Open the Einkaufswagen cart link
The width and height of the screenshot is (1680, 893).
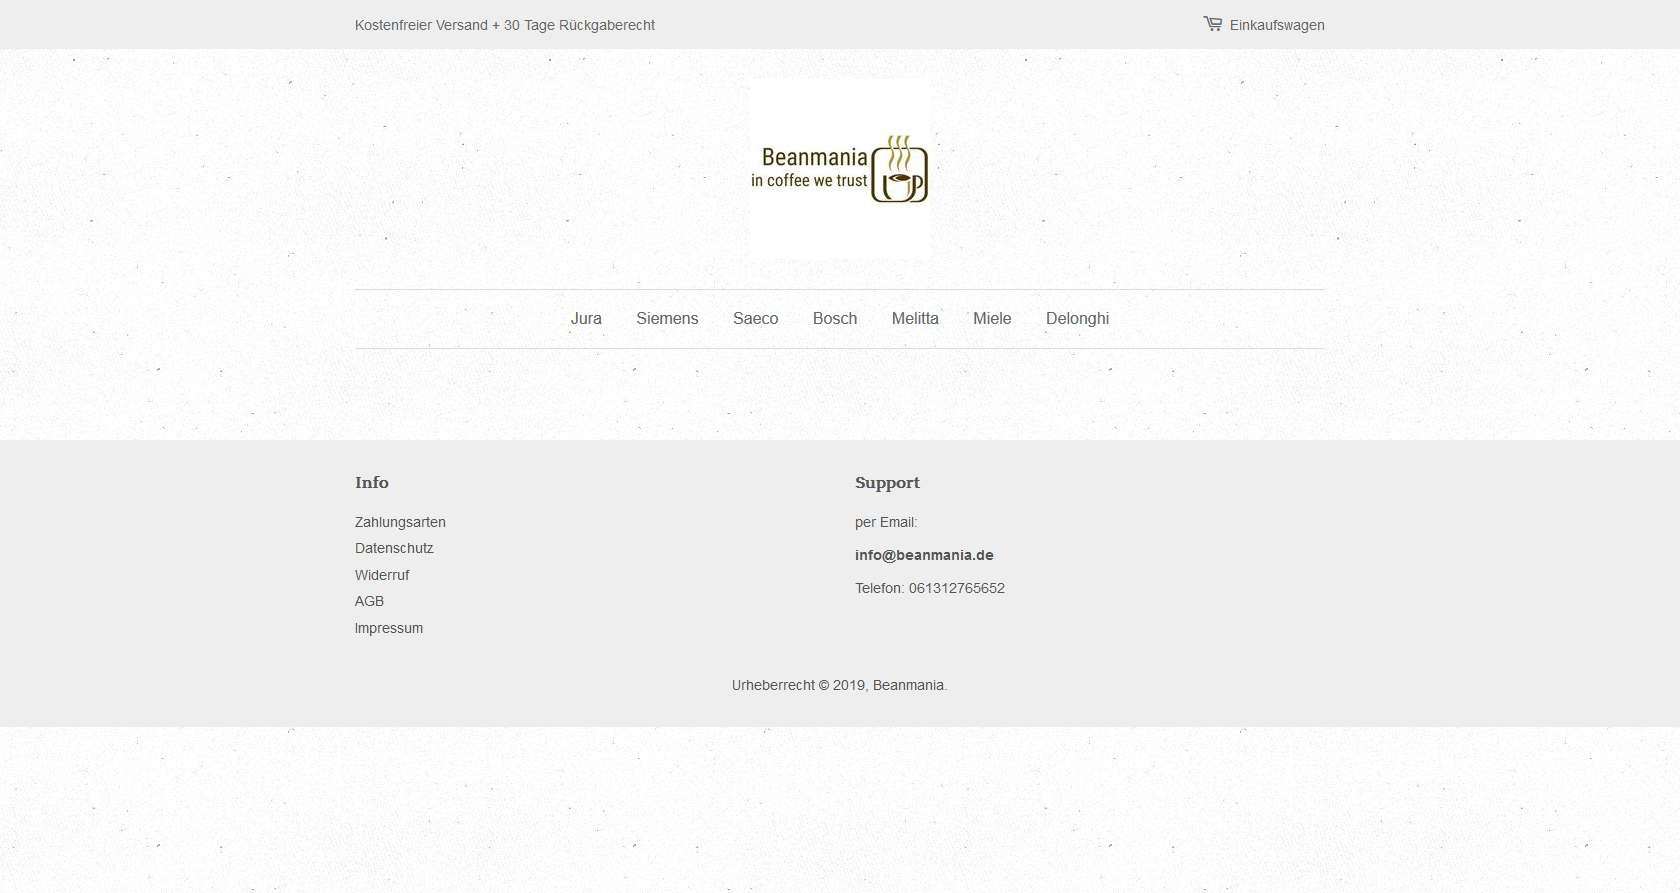click(1264, 25)
